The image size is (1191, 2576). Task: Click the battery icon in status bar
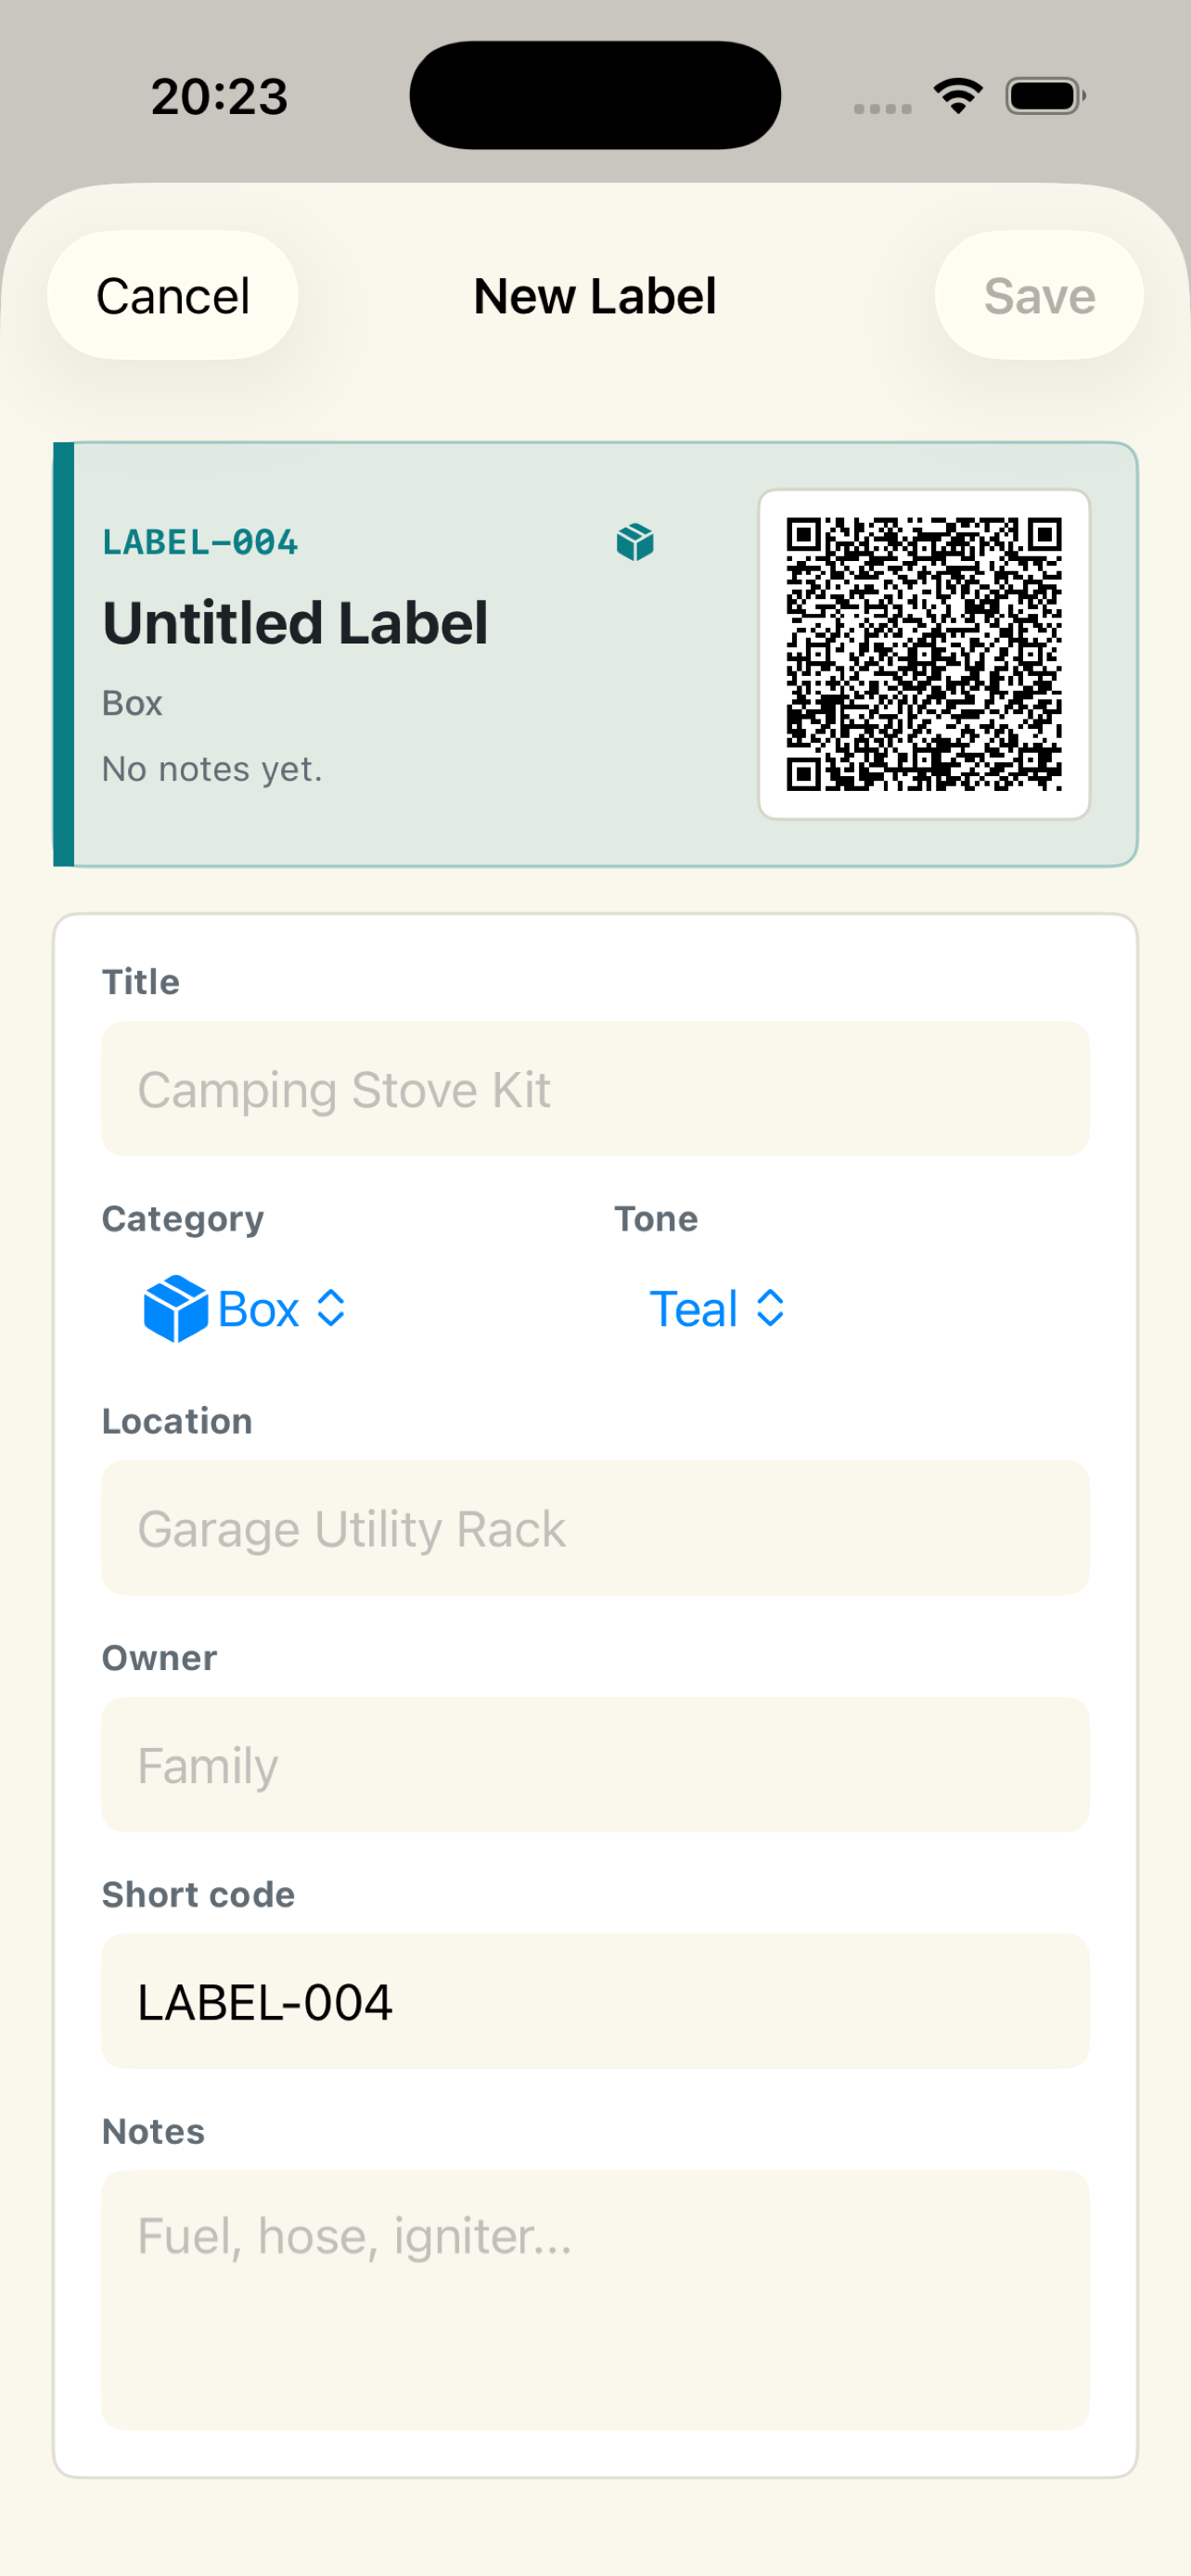pos(1045,96)
